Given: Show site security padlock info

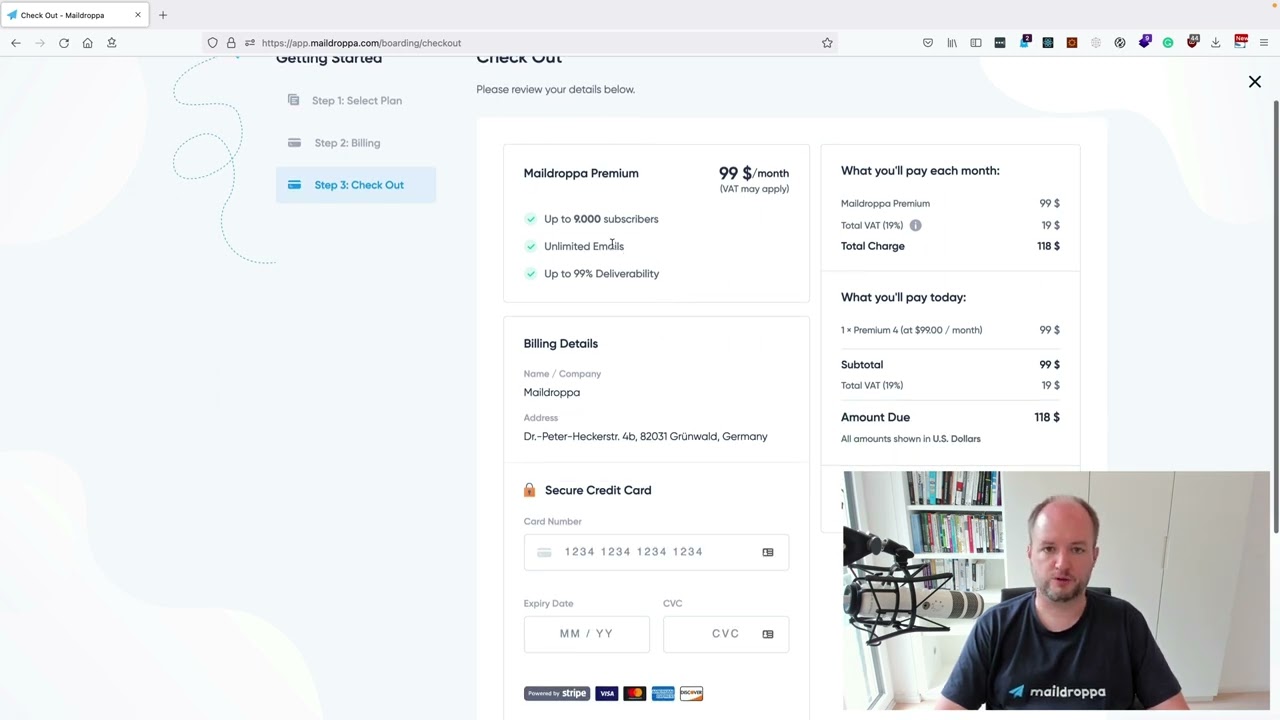Looking at the screenshot, I should tap(231, 43).
